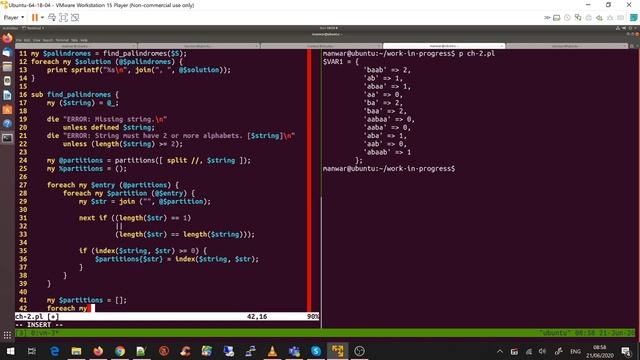This screenshot has height=360, width=640.
Task: Click the network adapter icon in VMware toolbar
Action: pos(578,18)
